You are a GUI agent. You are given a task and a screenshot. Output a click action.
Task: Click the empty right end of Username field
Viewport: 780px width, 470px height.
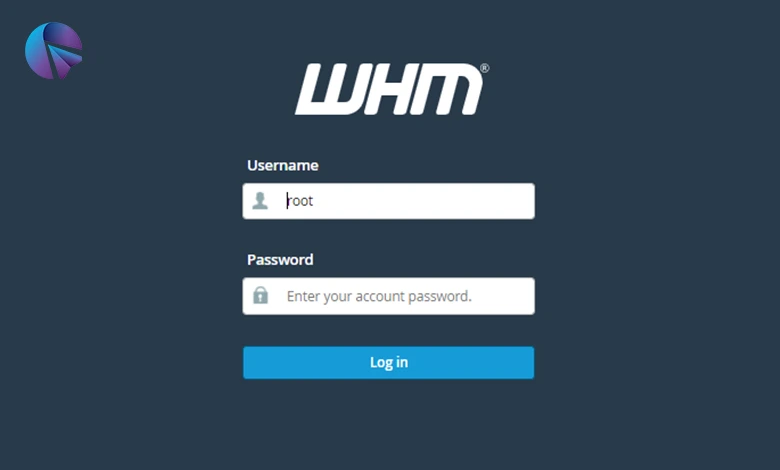click(x=497, y=201)
